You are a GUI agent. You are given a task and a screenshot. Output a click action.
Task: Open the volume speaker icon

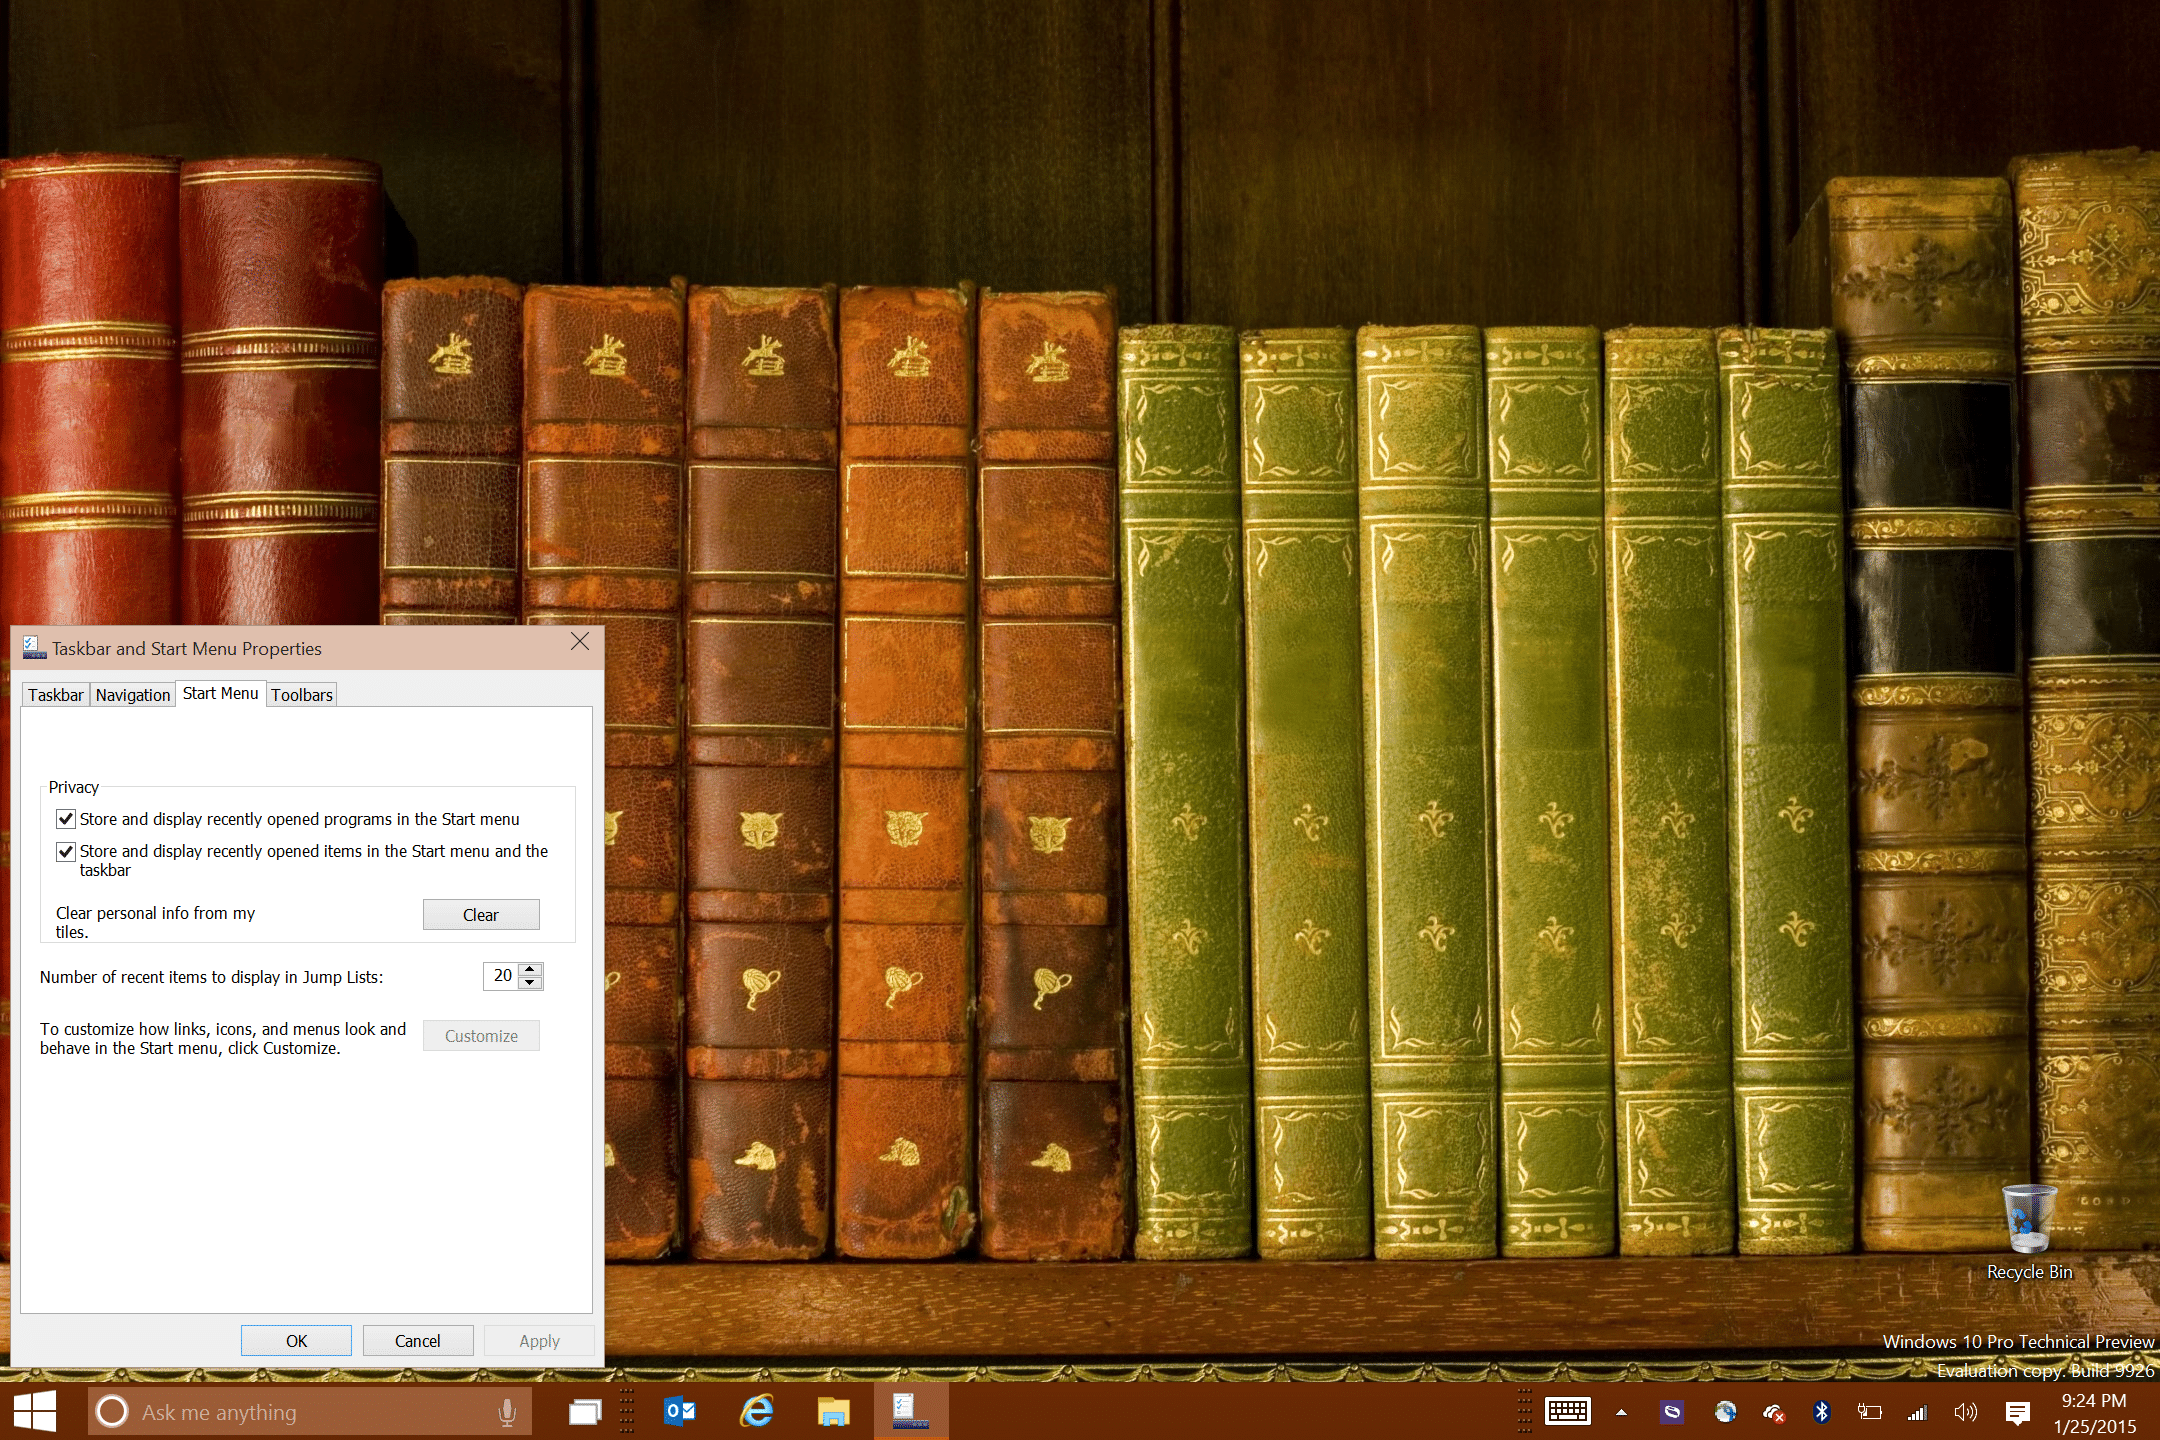(x=1965, y=1412)
